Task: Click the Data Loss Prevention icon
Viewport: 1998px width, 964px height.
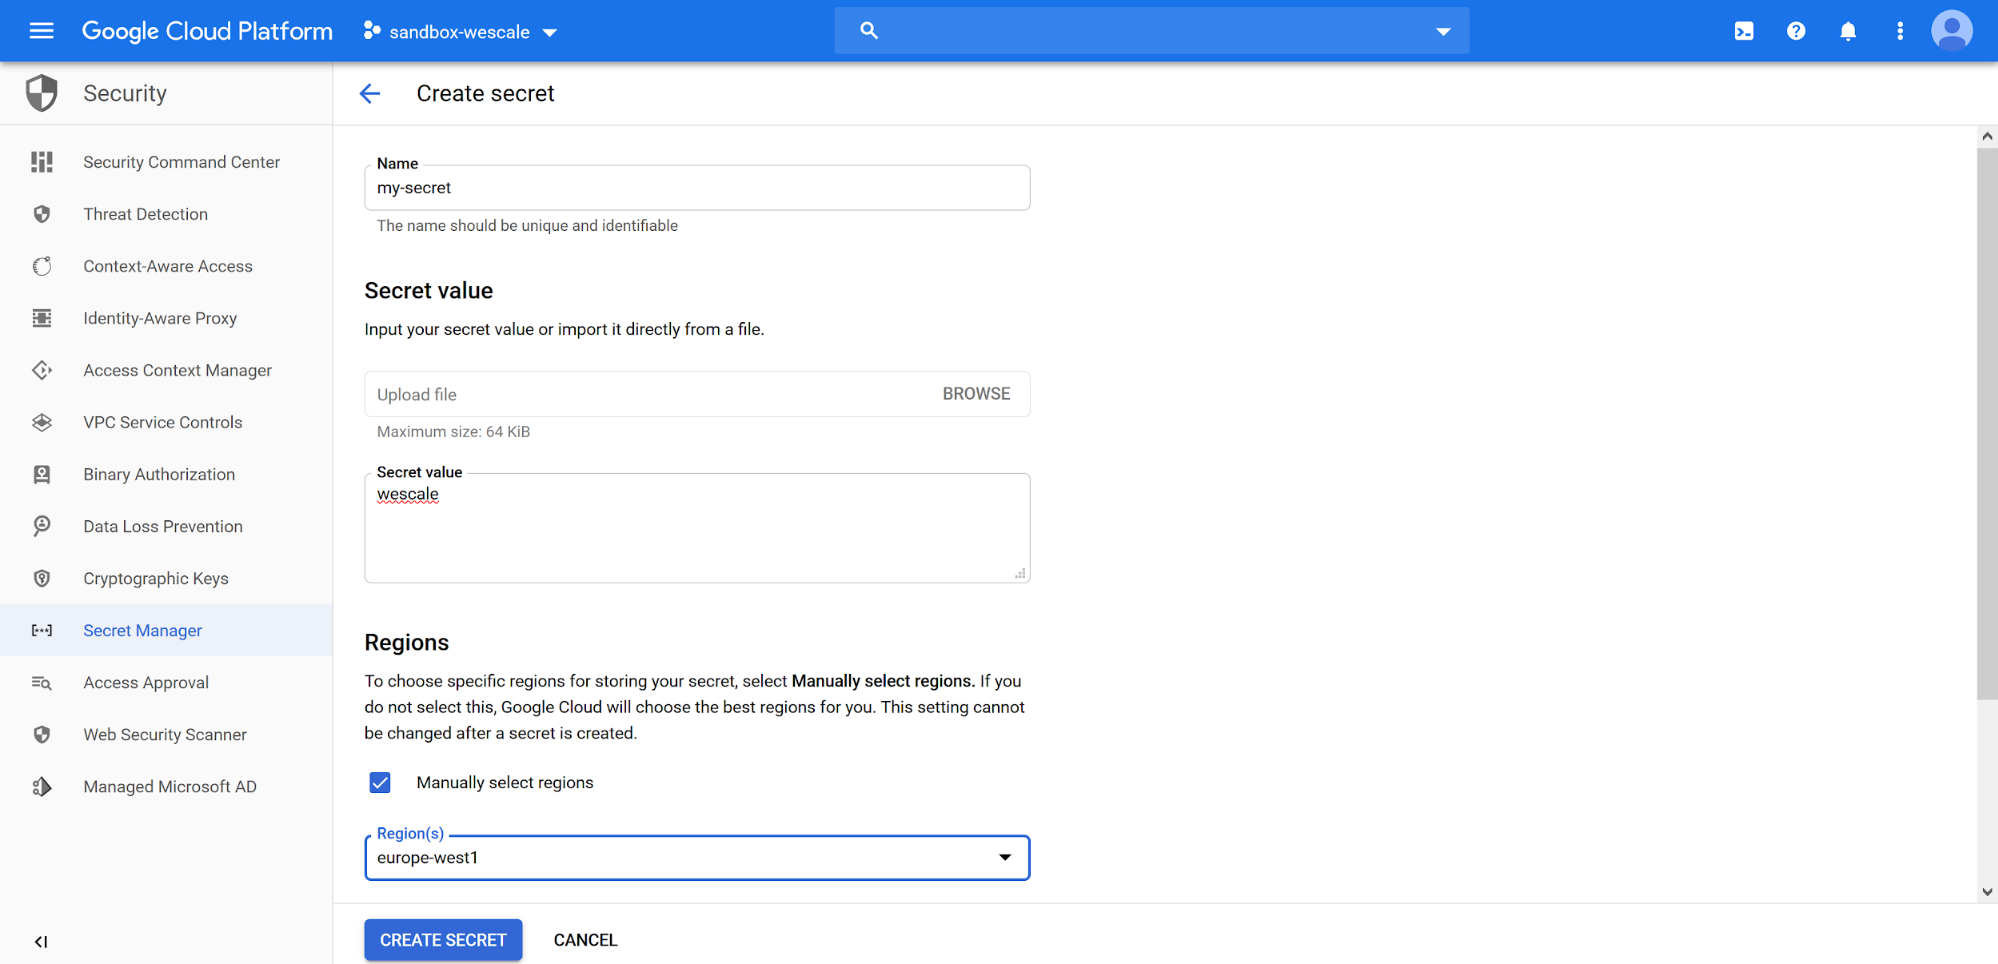Action: click(x=41, y=526)
